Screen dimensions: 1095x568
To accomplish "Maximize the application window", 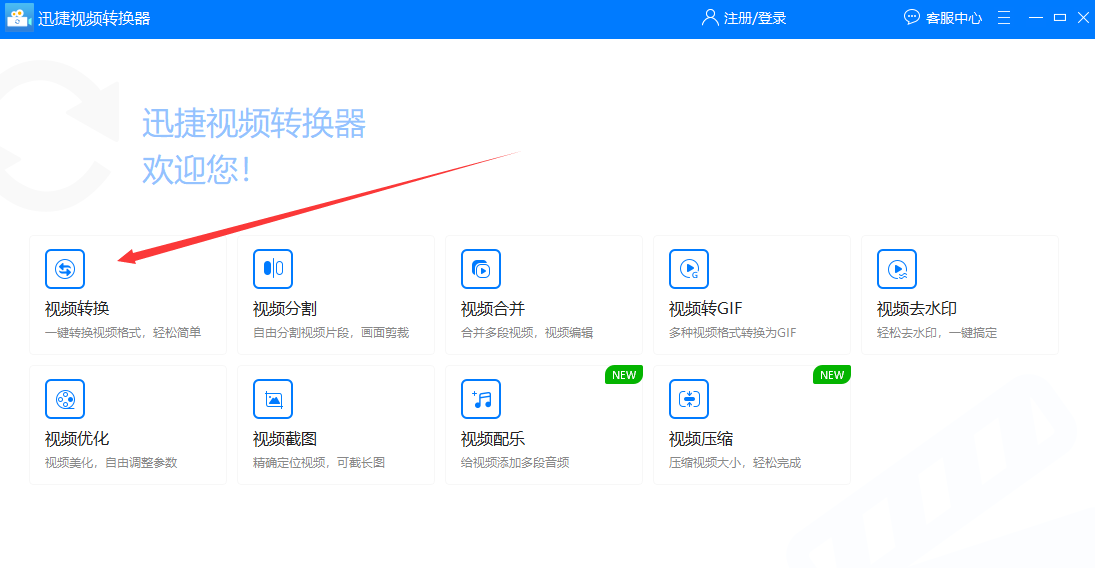I will pyautogui.click(x=1060, y=17).
